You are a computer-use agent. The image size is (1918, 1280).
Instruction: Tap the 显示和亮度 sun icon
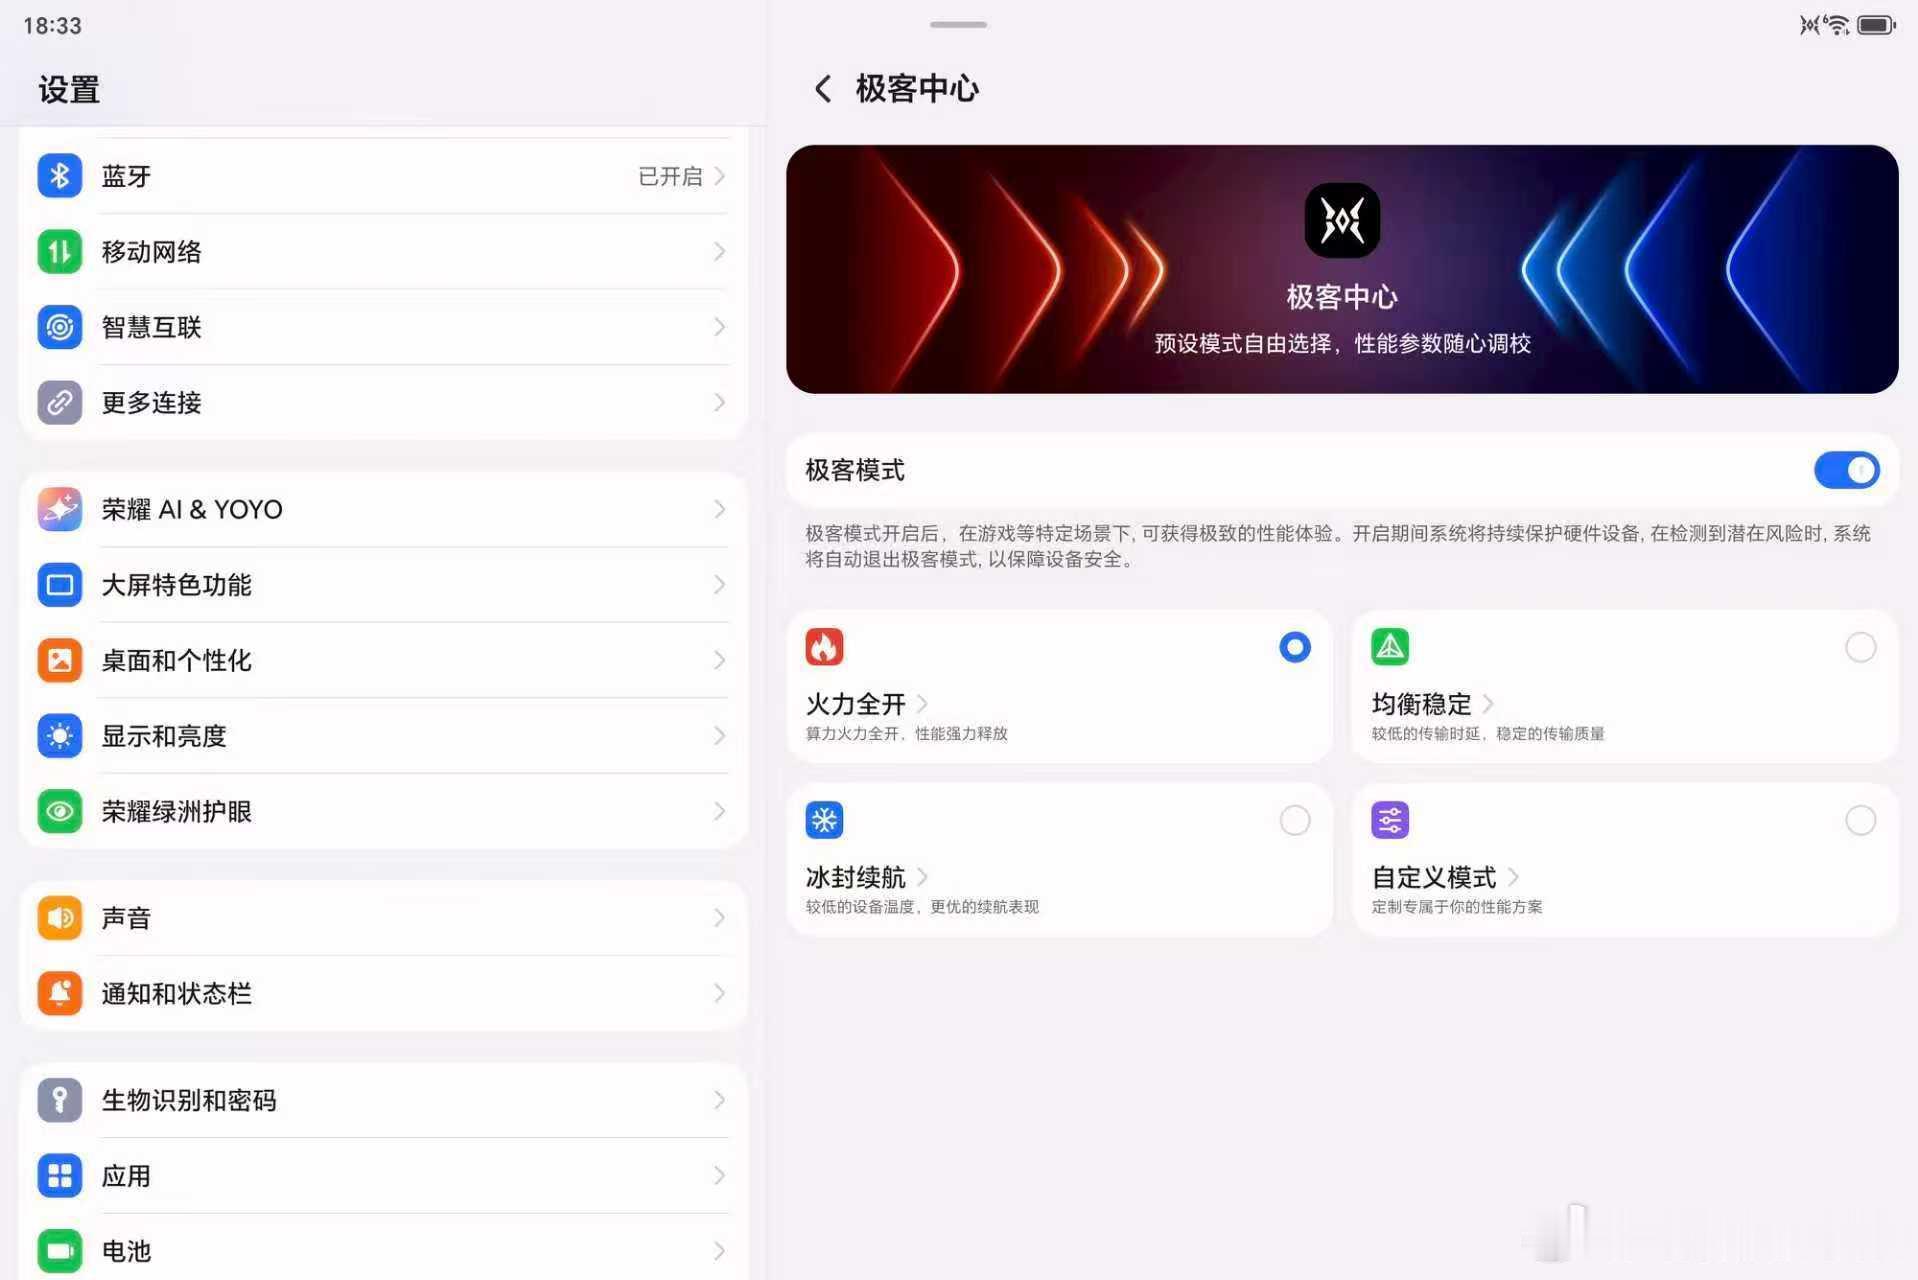pos(59,736)
